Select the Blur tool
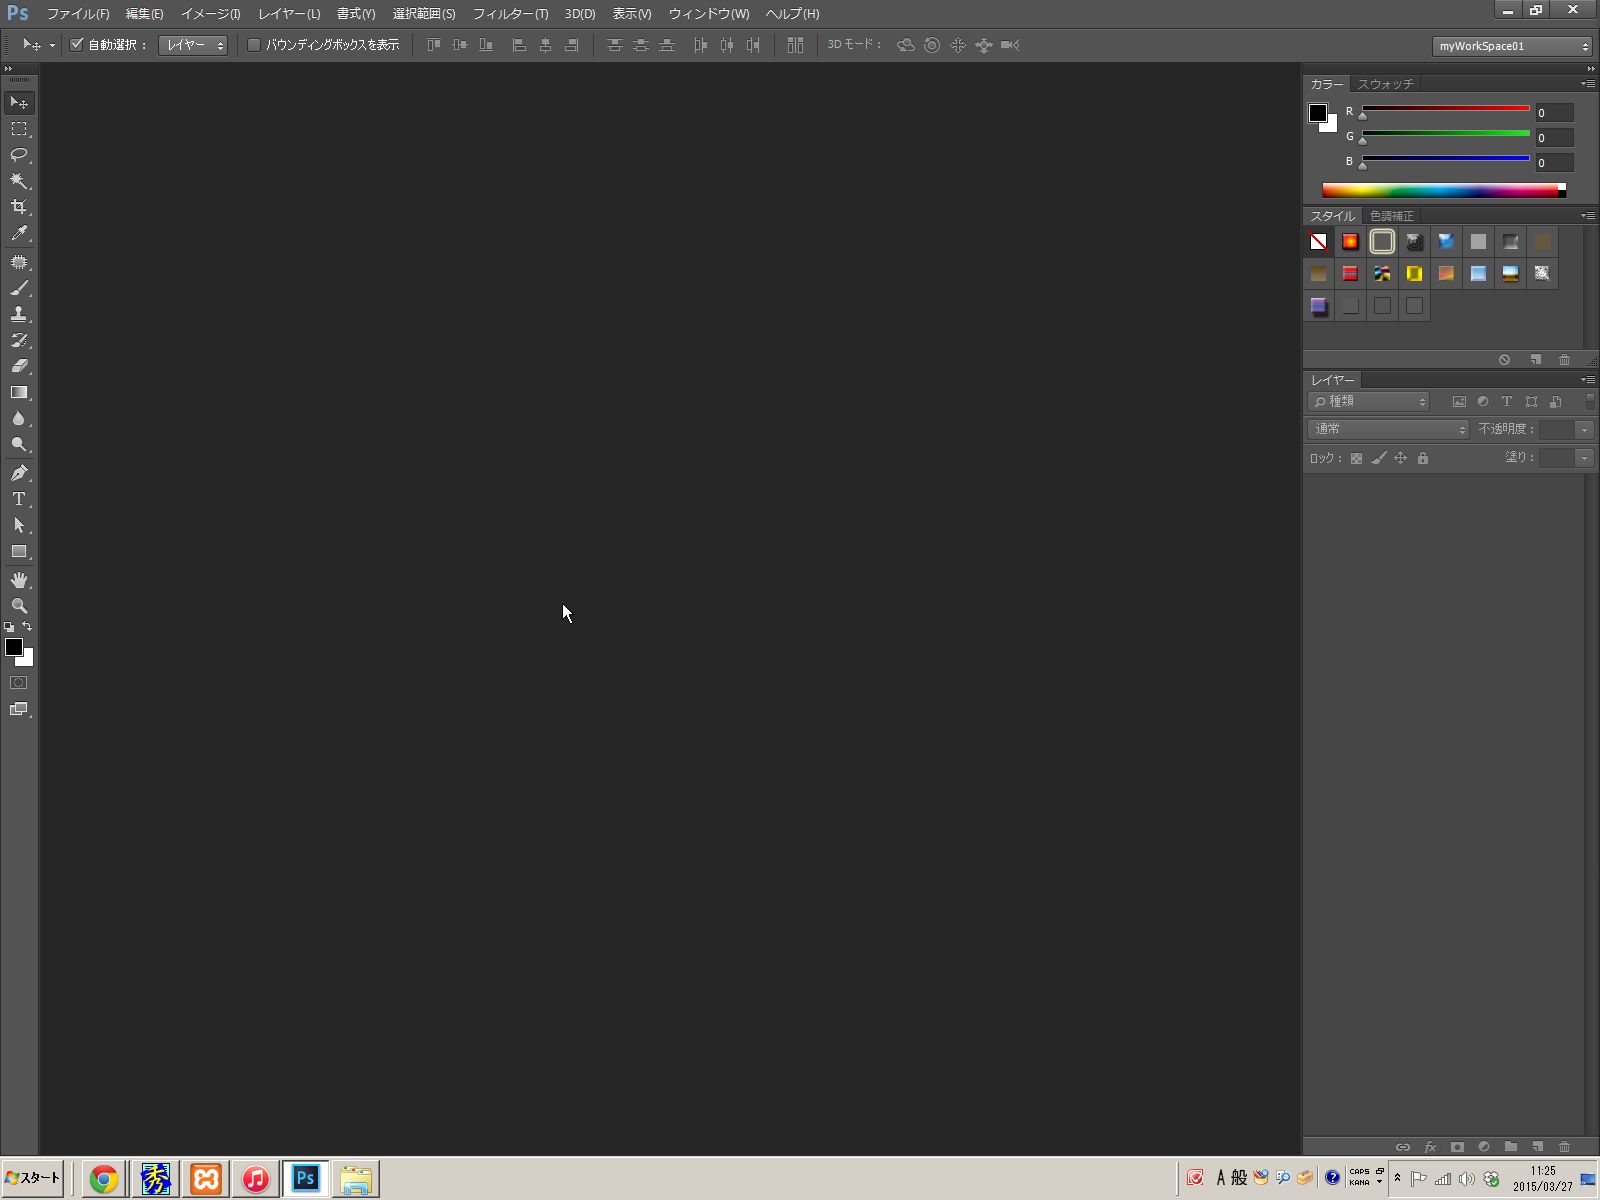The image size is (1600, 1200). (x=19, y=418)
